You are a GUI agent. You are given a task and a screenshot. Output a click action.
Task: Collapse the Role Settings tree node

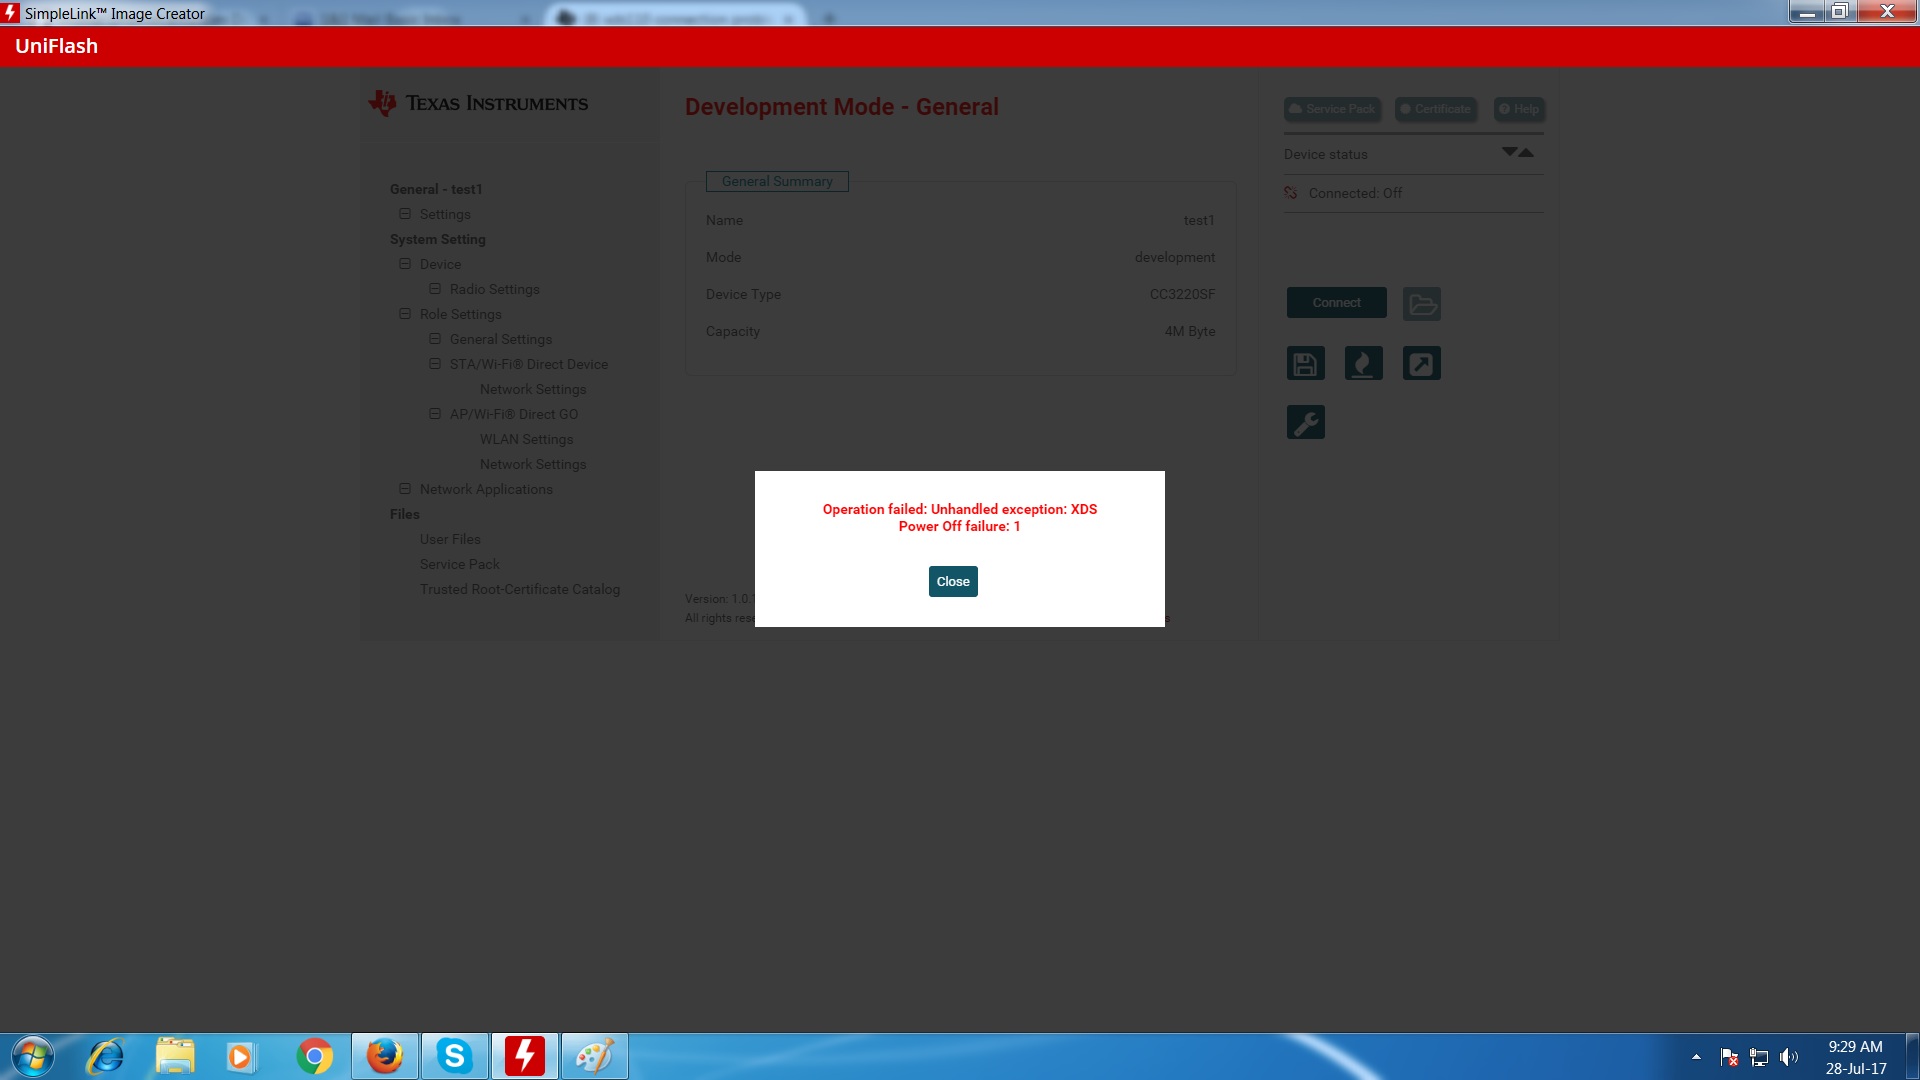pyautogui.click(x=405, y=314)
